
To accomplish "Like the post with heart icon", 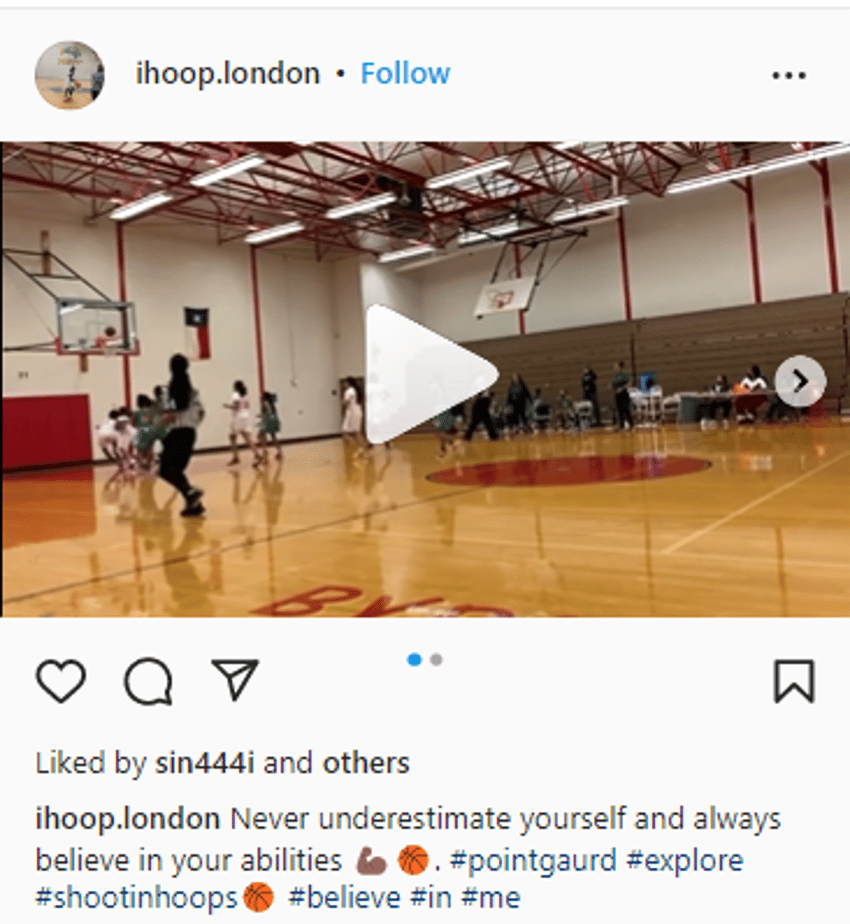I will pyautogui.click(x=61, y=681).
